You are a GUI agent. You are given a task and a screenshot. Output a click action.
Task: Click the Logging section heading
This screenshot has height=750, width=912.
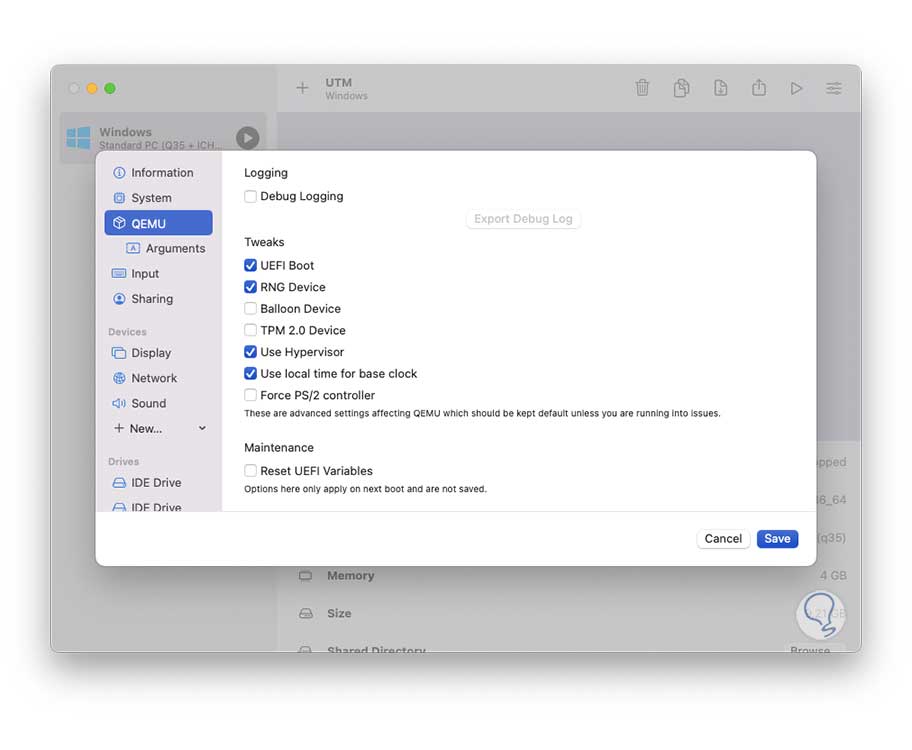[266, 173]
